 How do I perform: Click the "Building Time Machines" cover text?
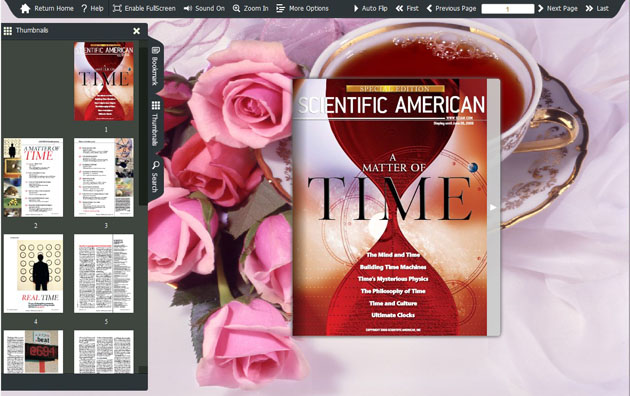click(x=393, y=267)
